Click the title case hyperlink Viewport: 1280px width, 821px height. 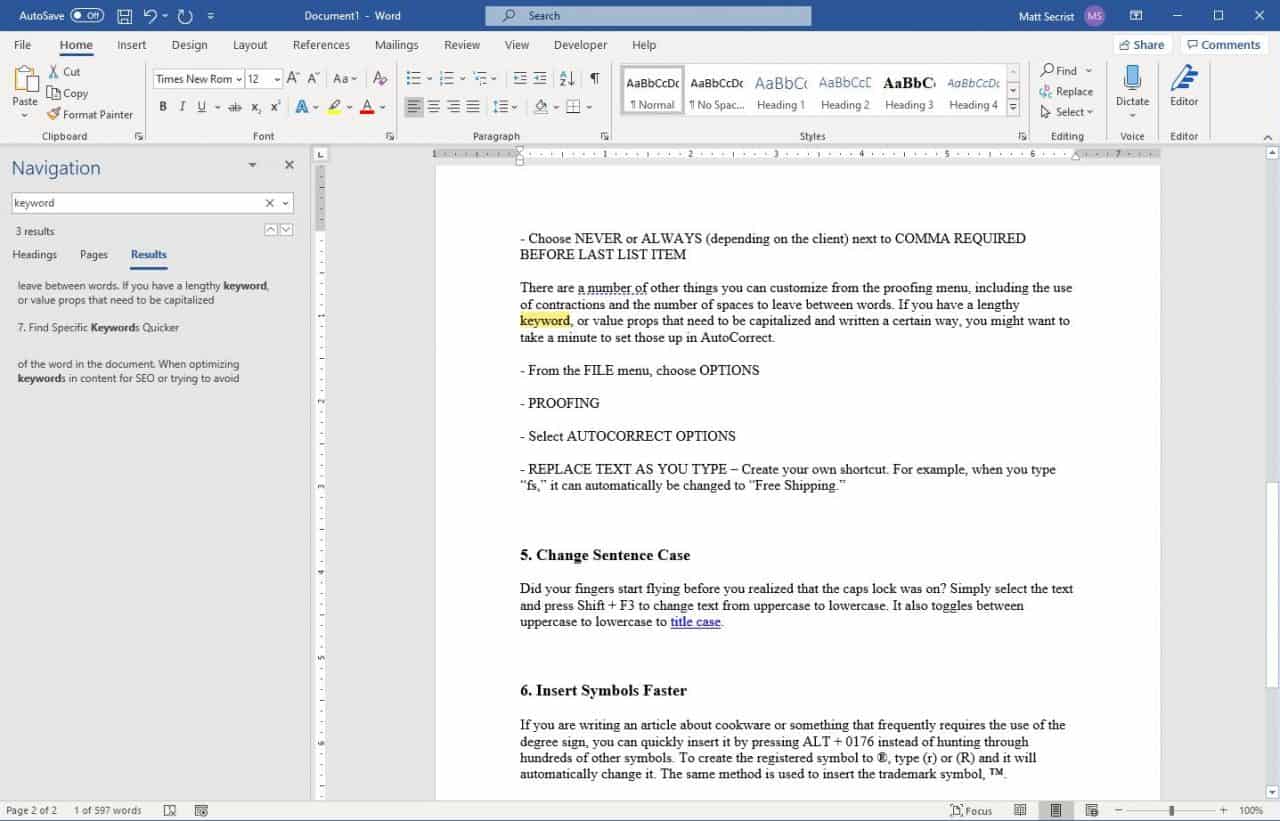coord(695,621)
